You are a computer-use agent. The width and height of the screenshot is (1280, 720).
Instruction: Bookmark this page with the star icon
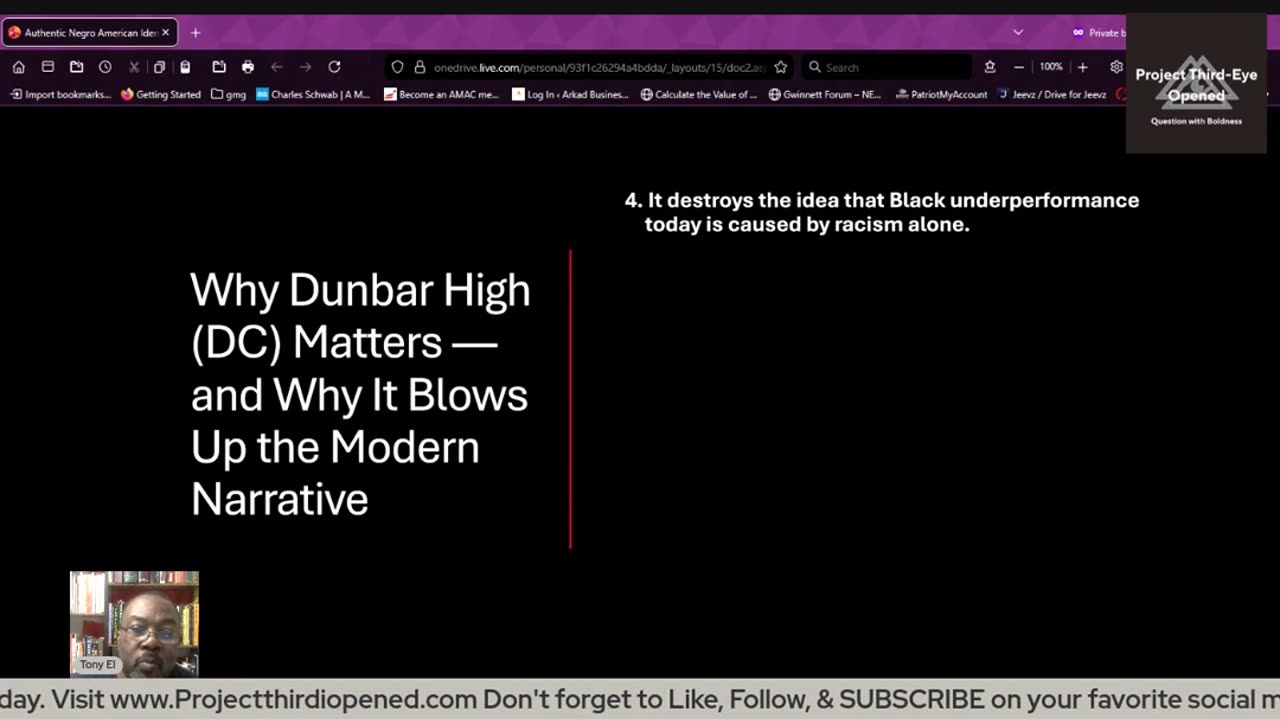780,67
